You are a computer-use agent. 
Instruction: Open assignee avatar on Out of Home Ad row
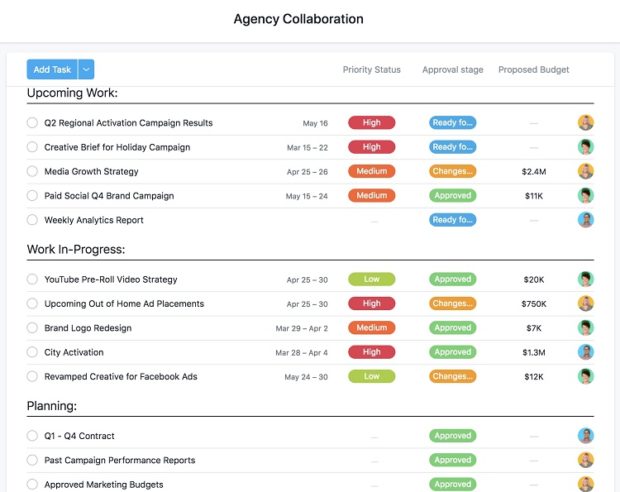(x=586, y=303)
